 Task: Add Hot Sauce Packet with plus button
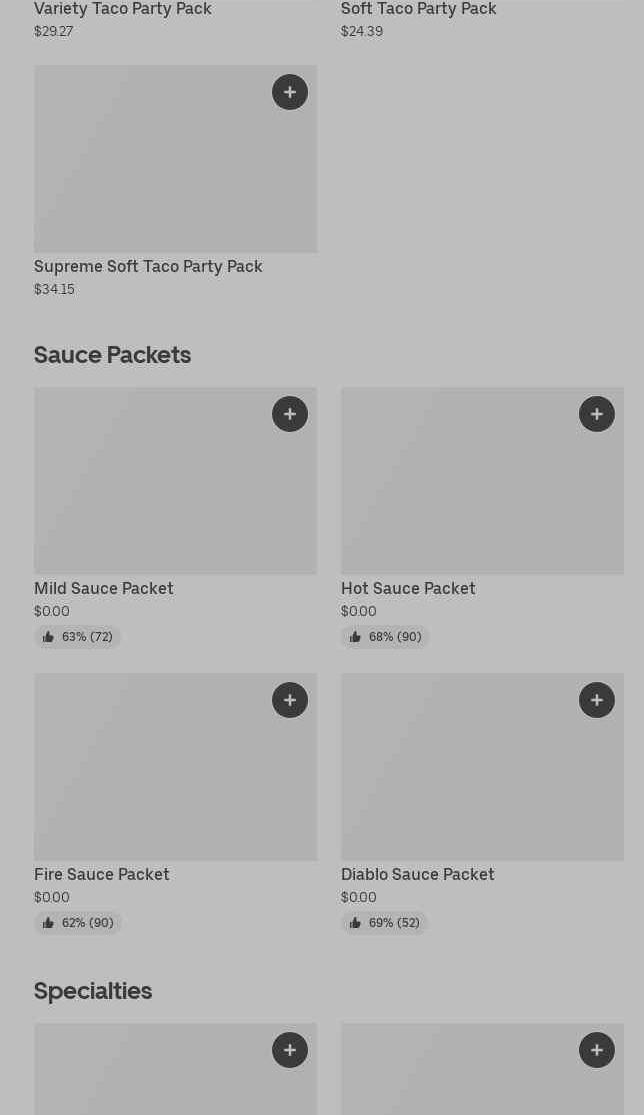pos(597,414)
